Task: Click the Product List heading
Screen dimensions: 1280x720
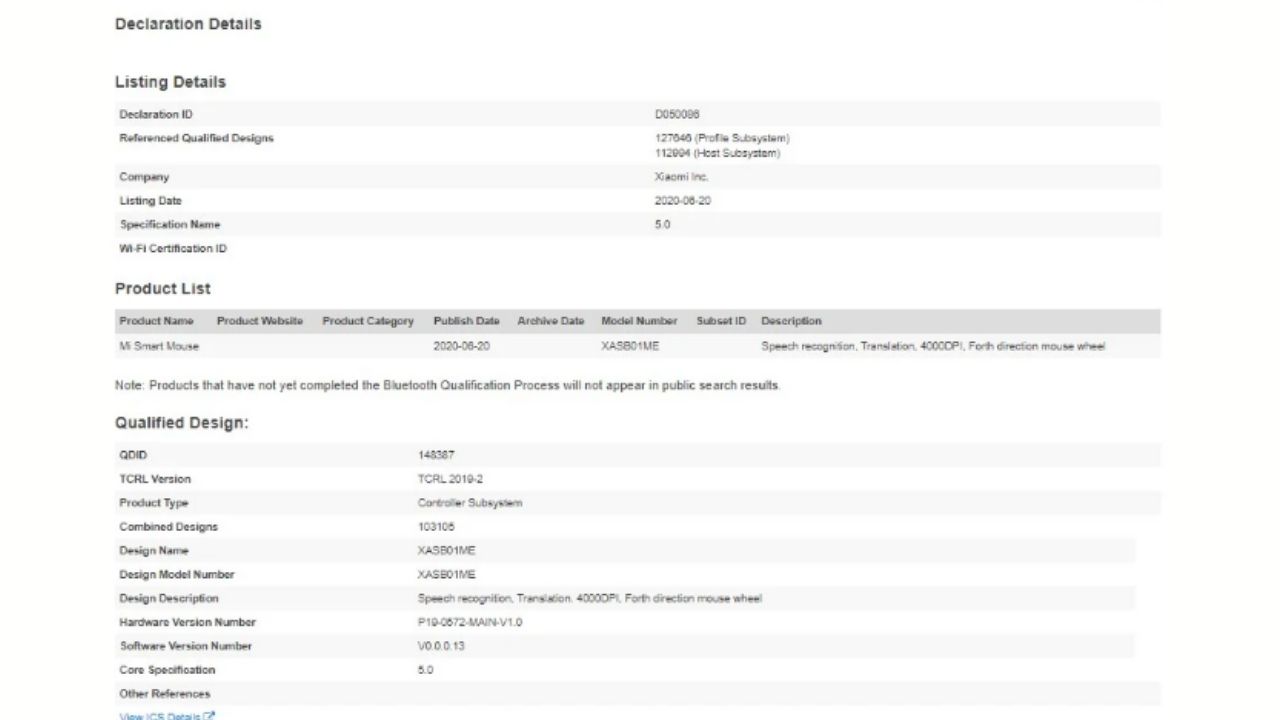Action: (x=163, y=289)
